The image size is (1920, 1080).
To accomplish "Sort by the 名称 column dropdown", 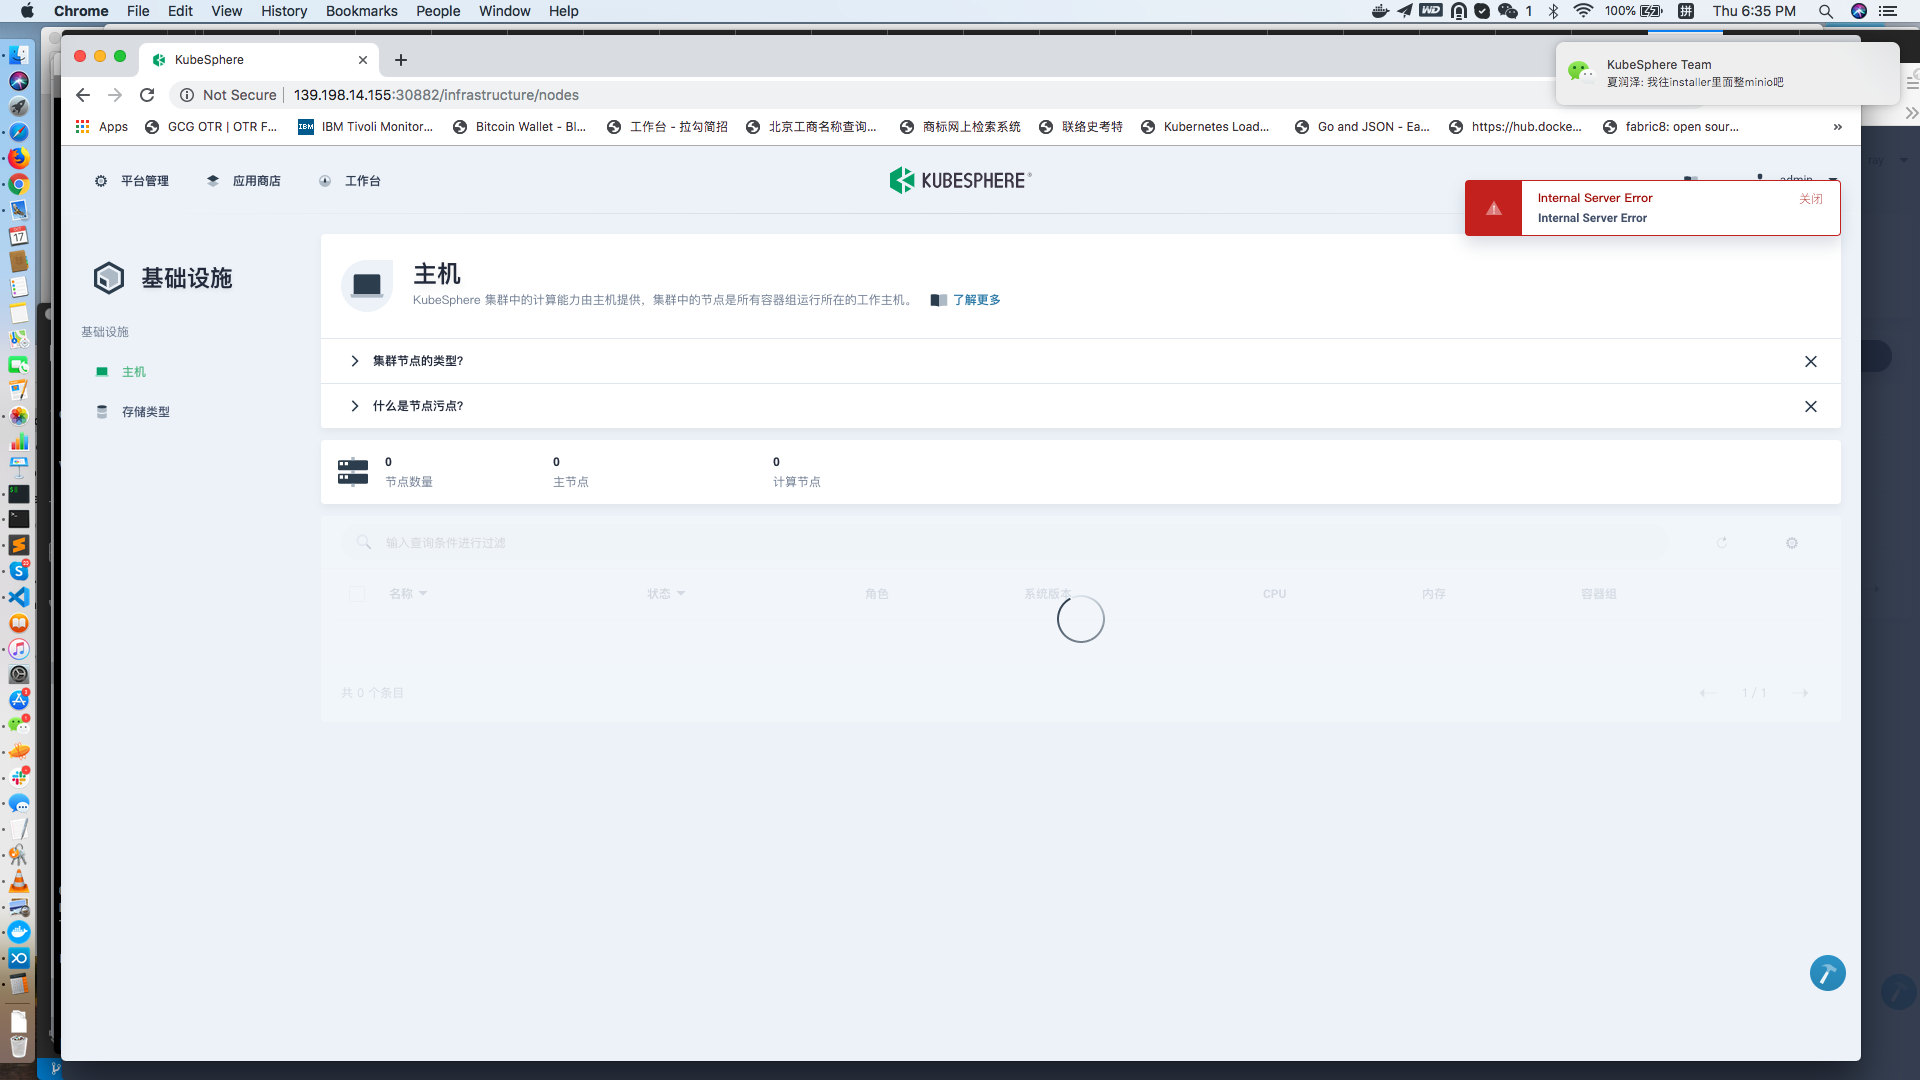I will pos(408,594).
